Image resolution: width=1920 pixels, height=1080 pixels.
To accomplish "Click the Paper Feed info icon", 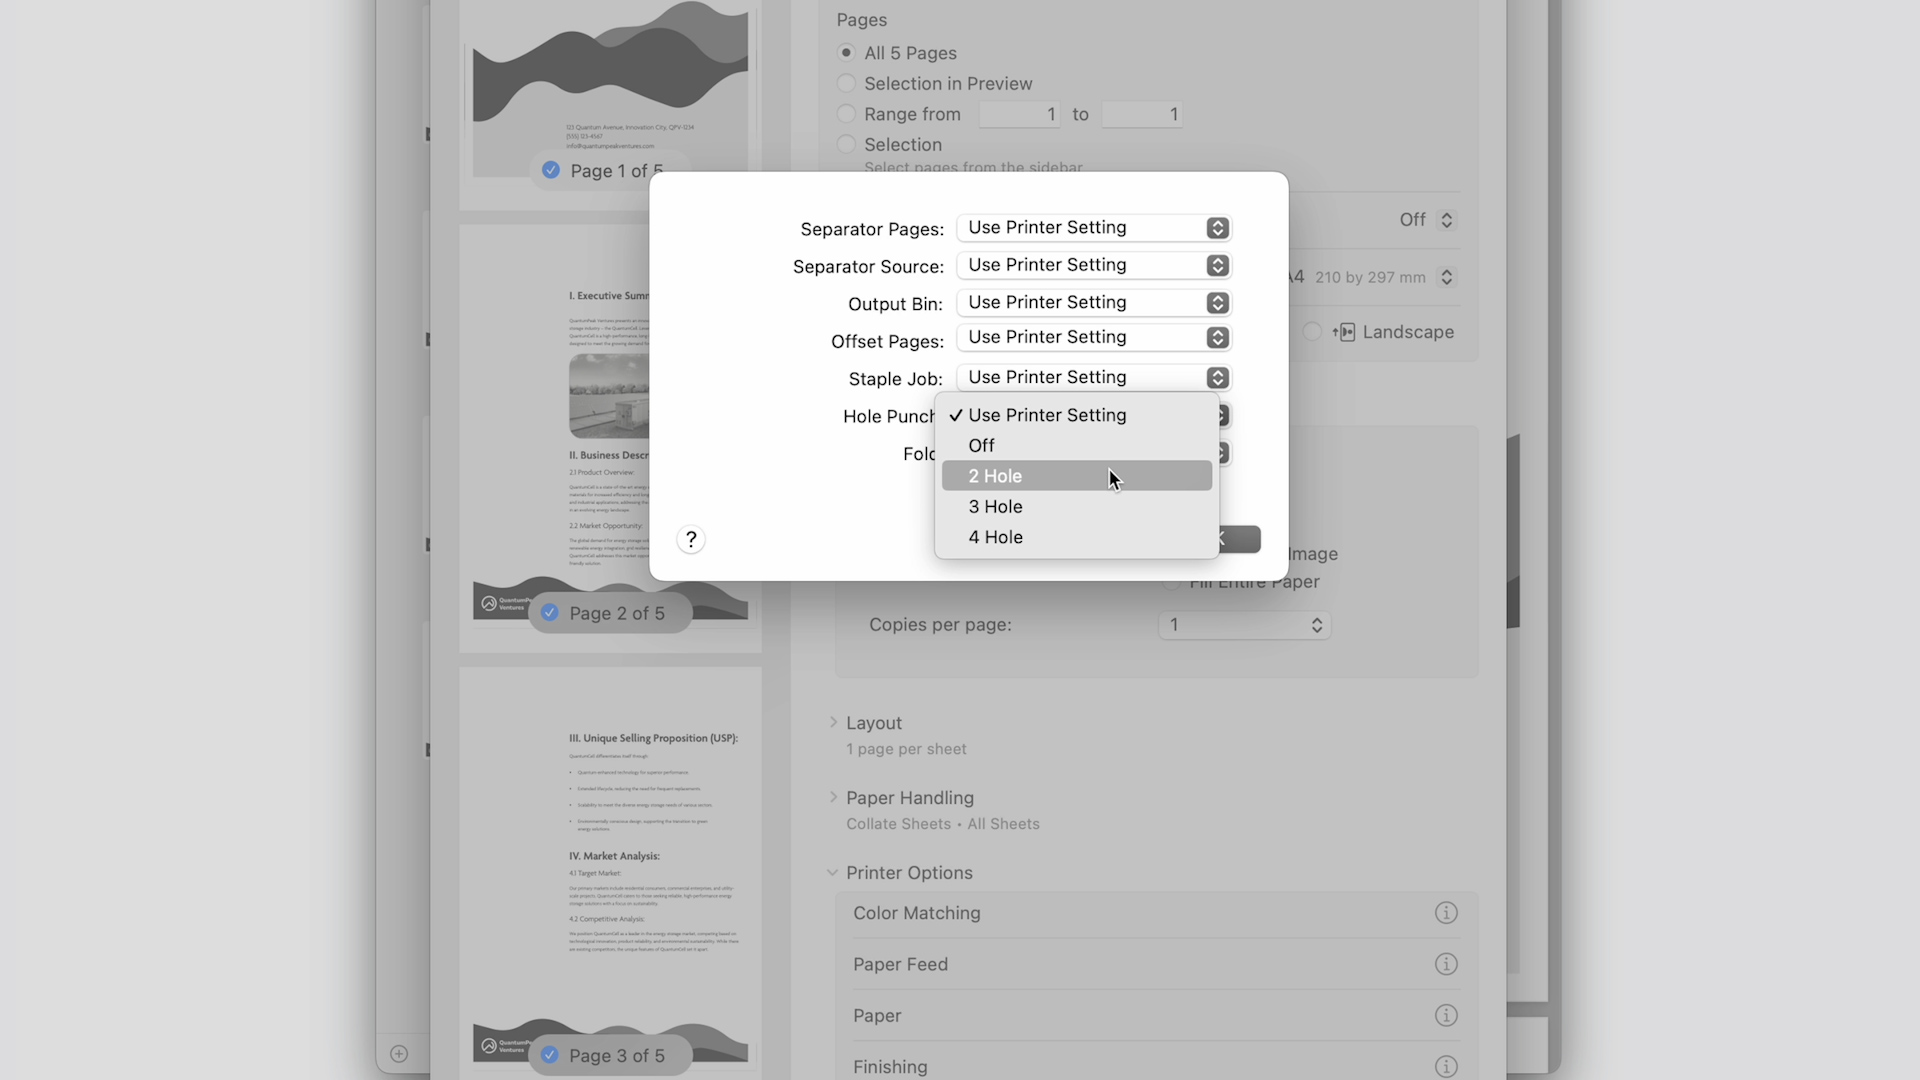I will click(1445, 964).
